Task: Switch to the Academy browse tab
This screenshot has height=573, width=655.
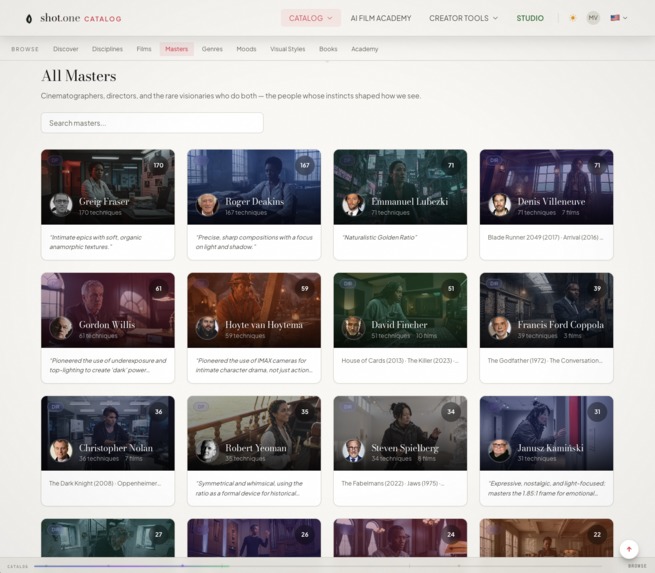Action: click(364, 49)
